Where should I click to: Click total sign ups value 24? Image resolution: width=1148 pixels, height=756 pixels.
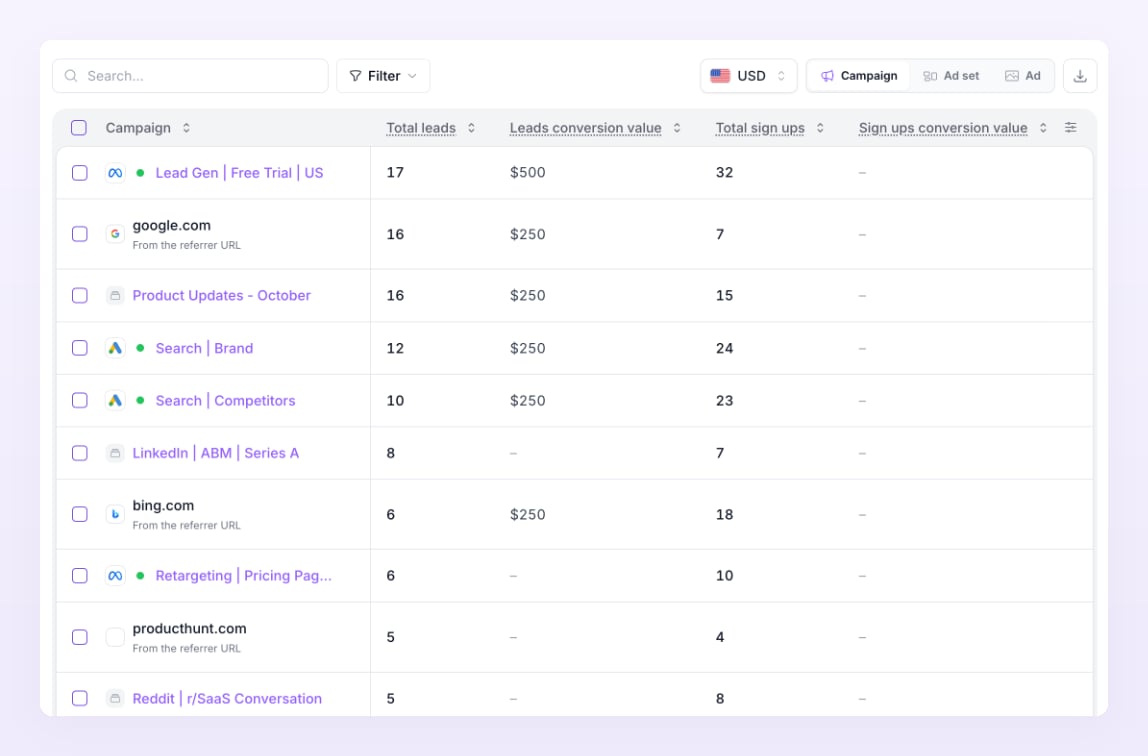pos(725,348)
